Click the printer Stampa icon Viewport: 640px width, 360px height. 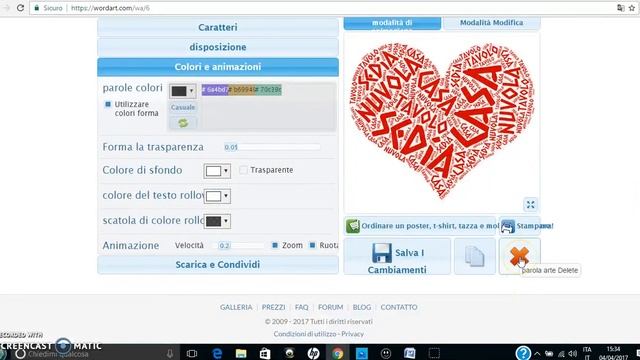click(x=507, y=226)
